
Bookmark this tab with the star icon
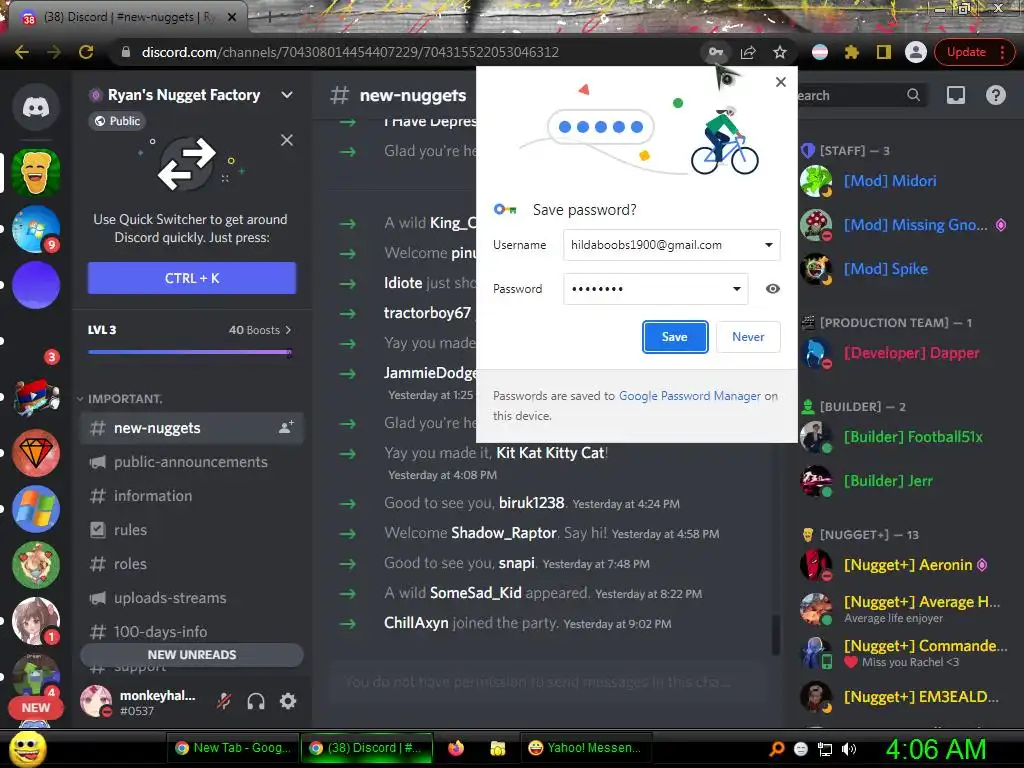[780, 52]
